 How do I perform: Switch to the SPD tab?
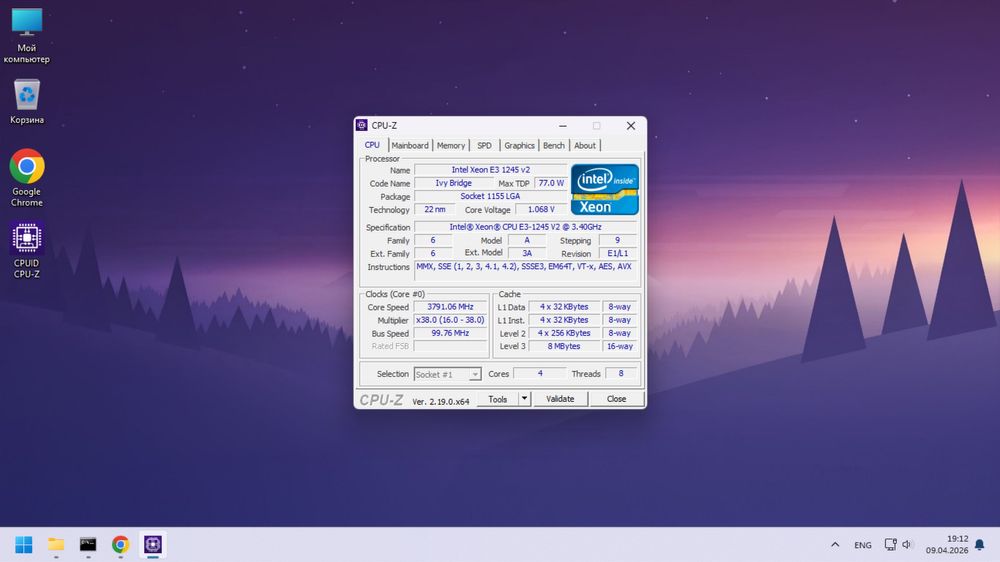[485, 145]
